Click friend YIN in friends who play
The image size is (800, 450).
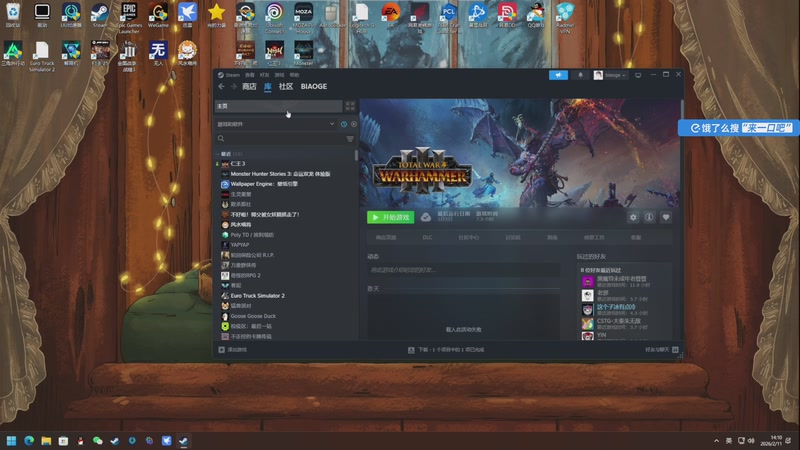point(602,335)
